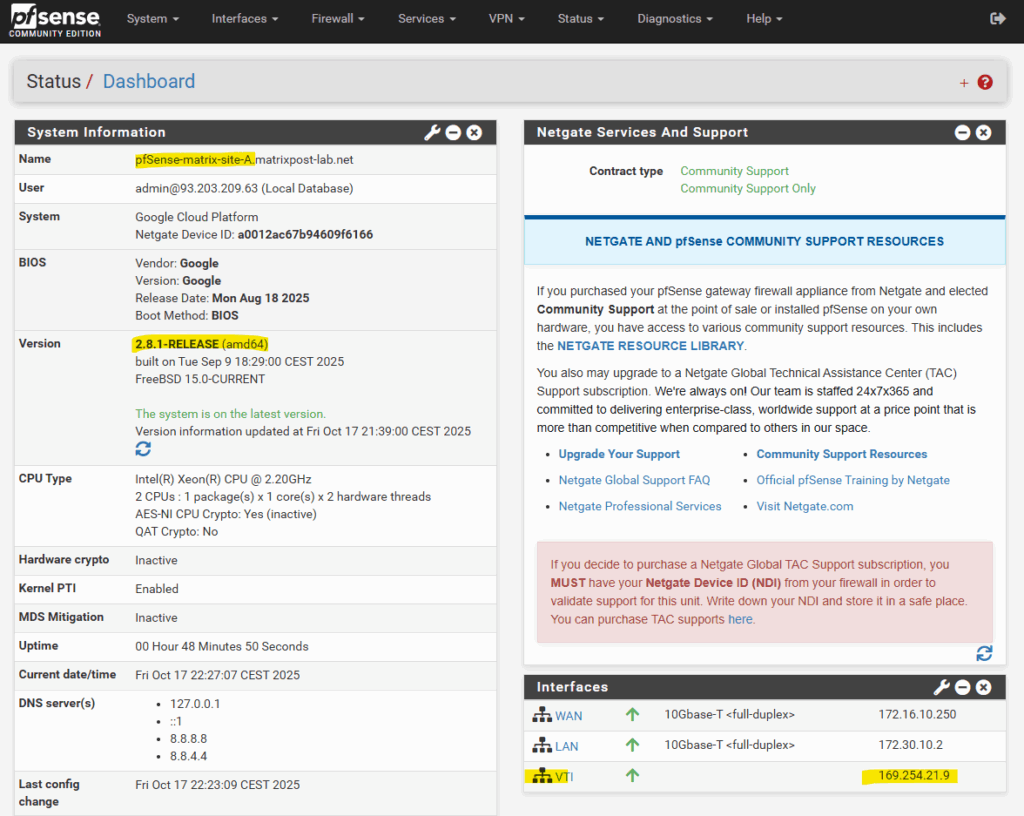Collapse the System Information widget

(x=453, y=133)
